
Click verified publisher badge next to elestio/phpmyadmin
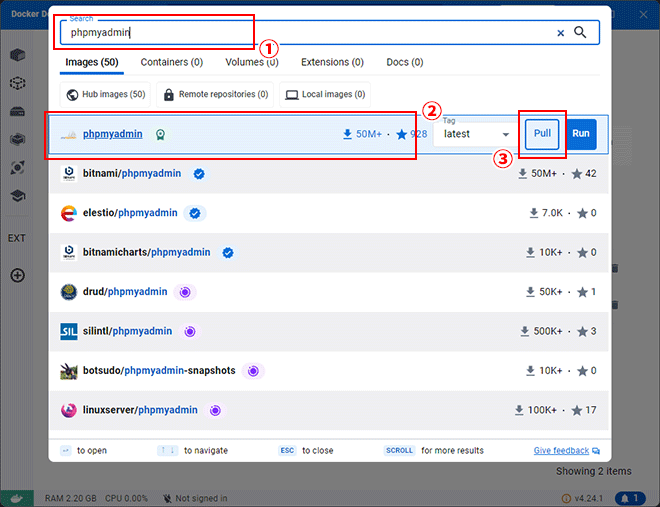194,213
